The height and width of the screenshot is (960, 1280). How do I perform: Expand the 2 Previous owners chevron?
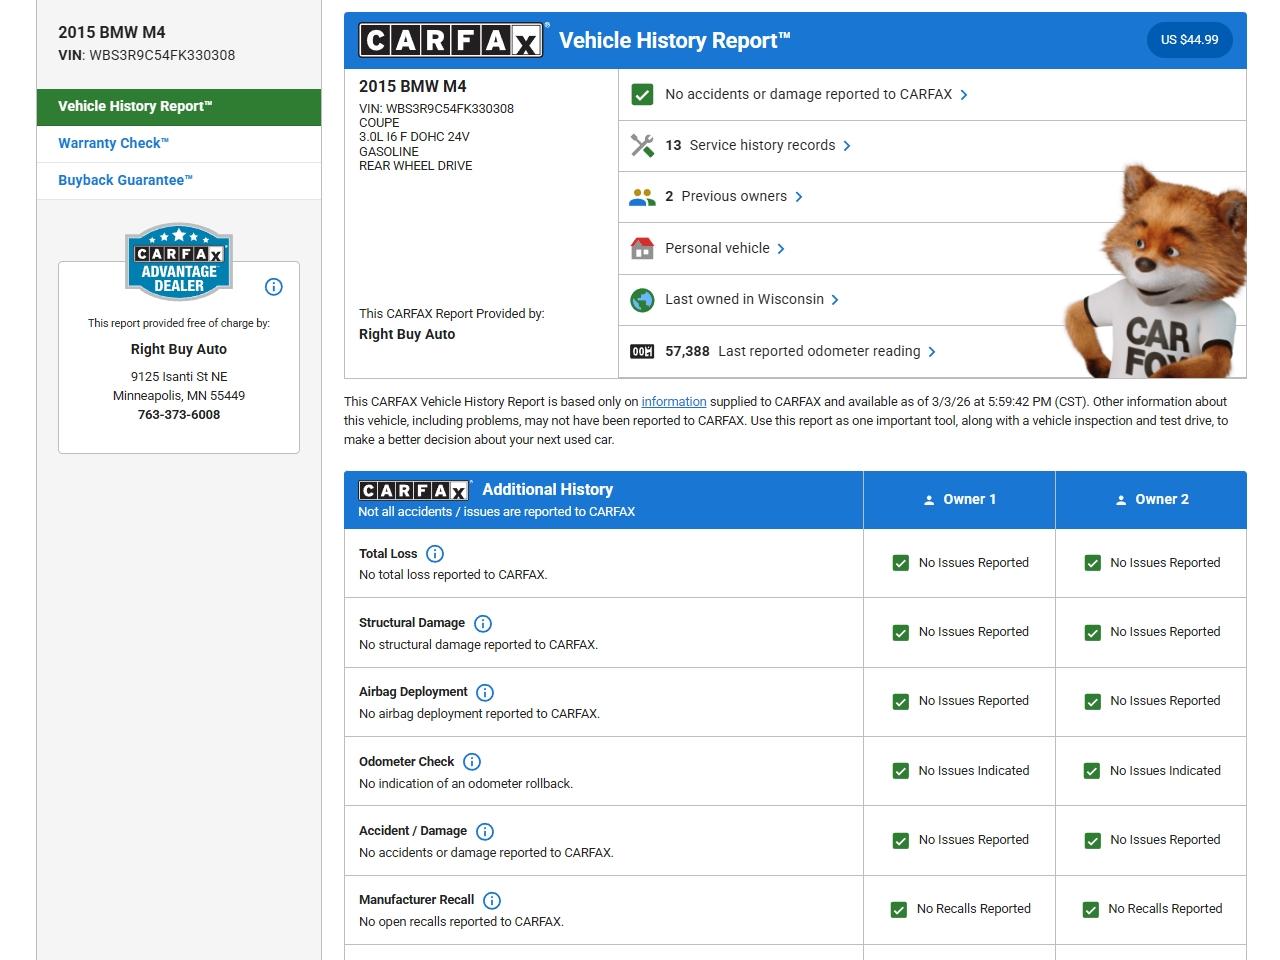pyautogui.click(x=799, y=197)
